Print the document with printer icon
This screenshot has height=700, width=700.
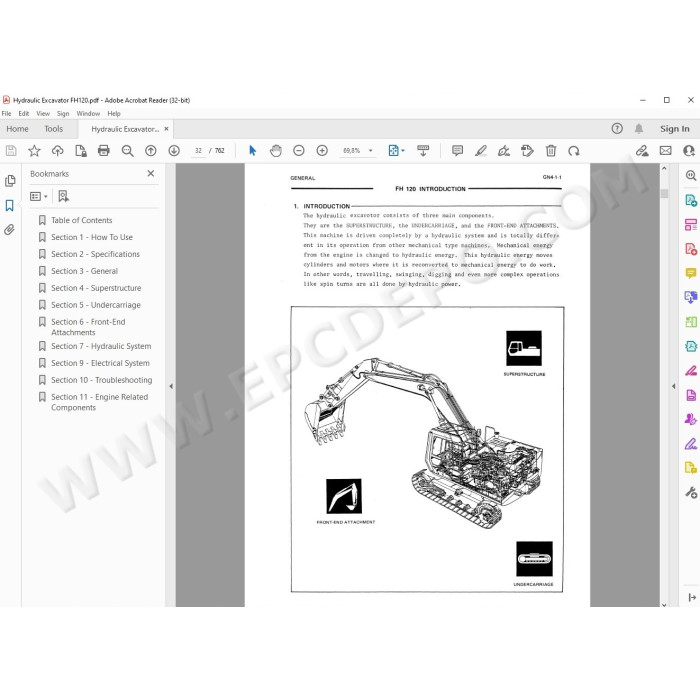(x=104, y=151)
